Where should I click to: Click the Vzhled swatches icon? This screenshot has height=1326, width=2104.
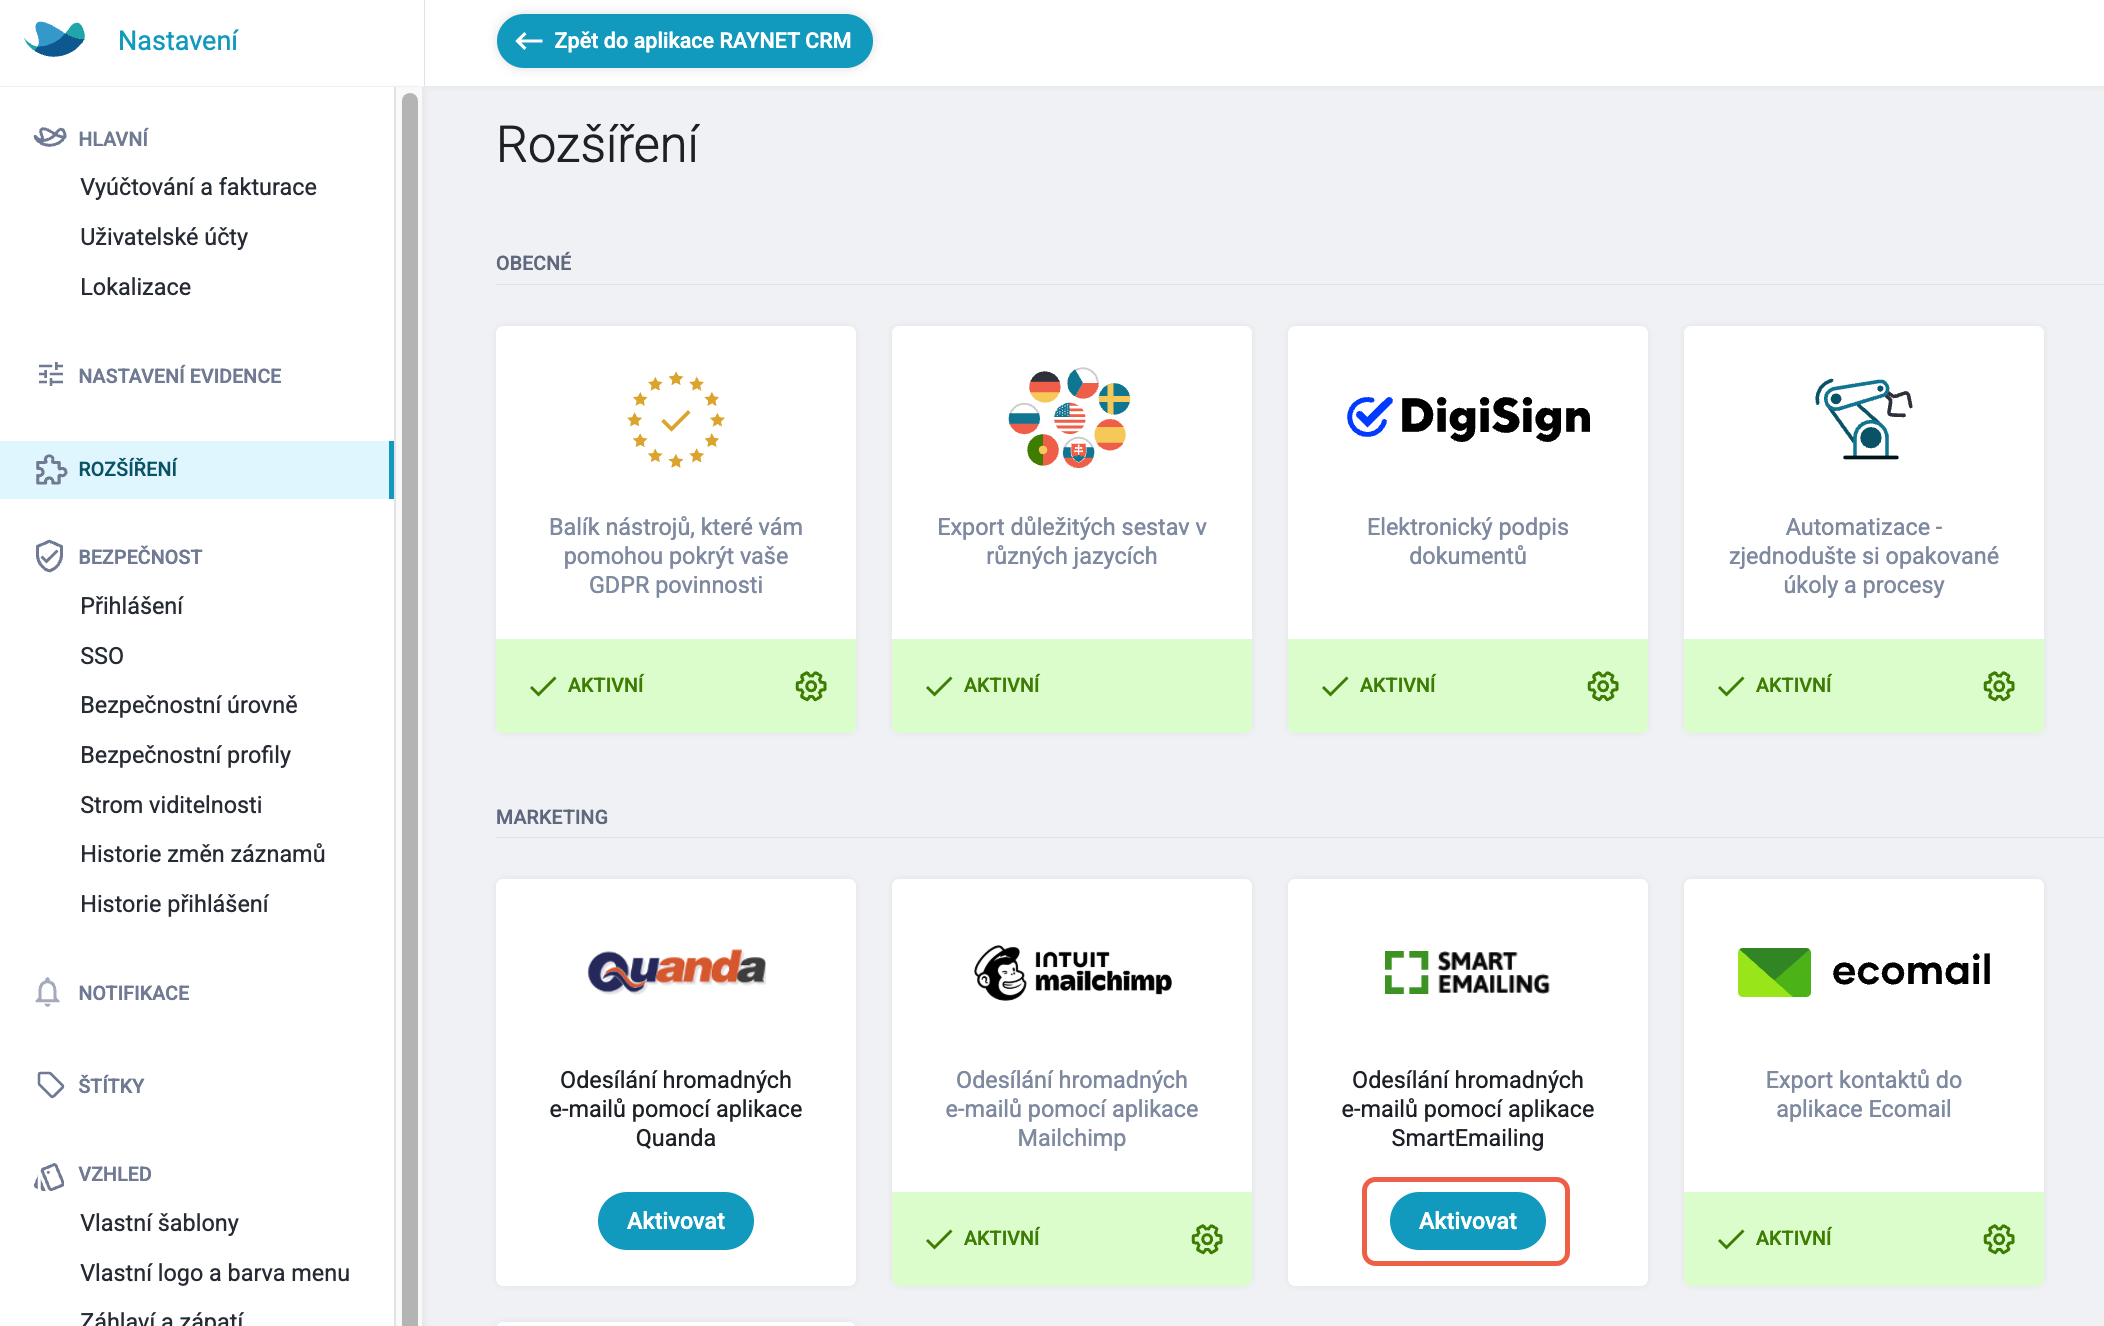point(49,1175)
